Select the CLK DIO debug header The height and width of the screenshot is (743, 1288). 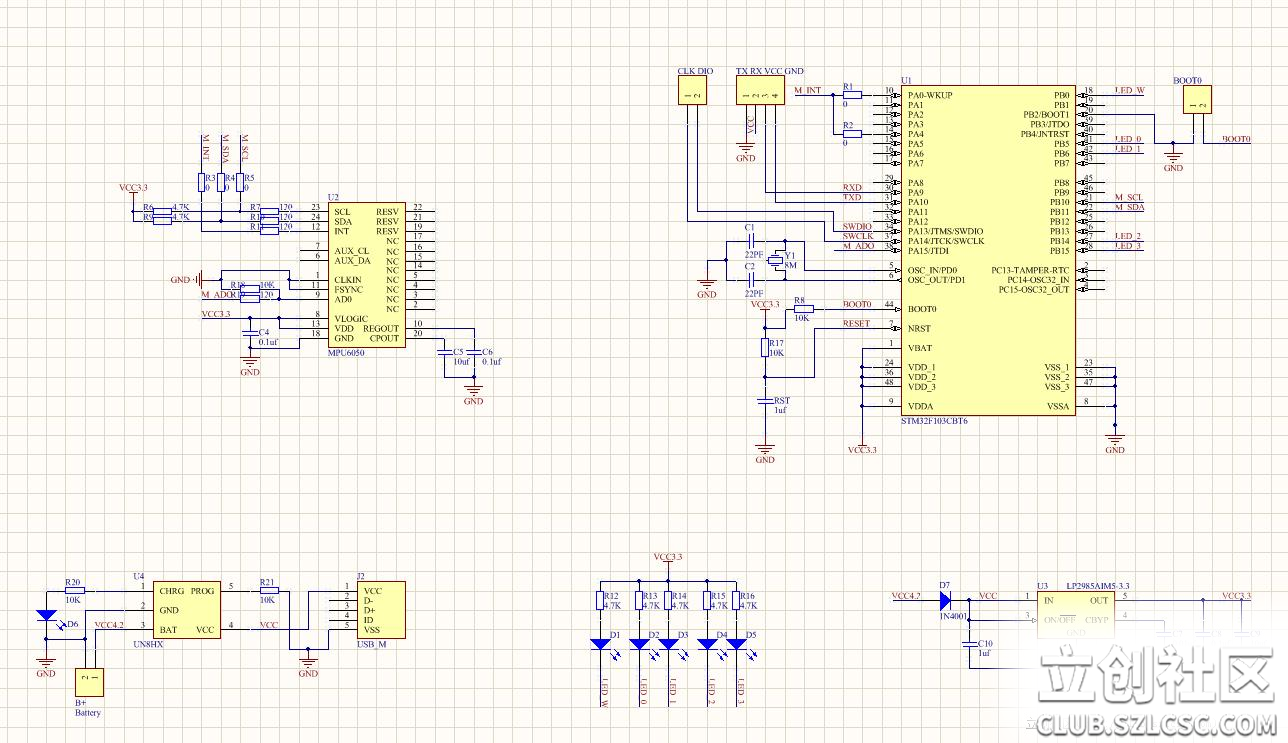coord(692,90)
